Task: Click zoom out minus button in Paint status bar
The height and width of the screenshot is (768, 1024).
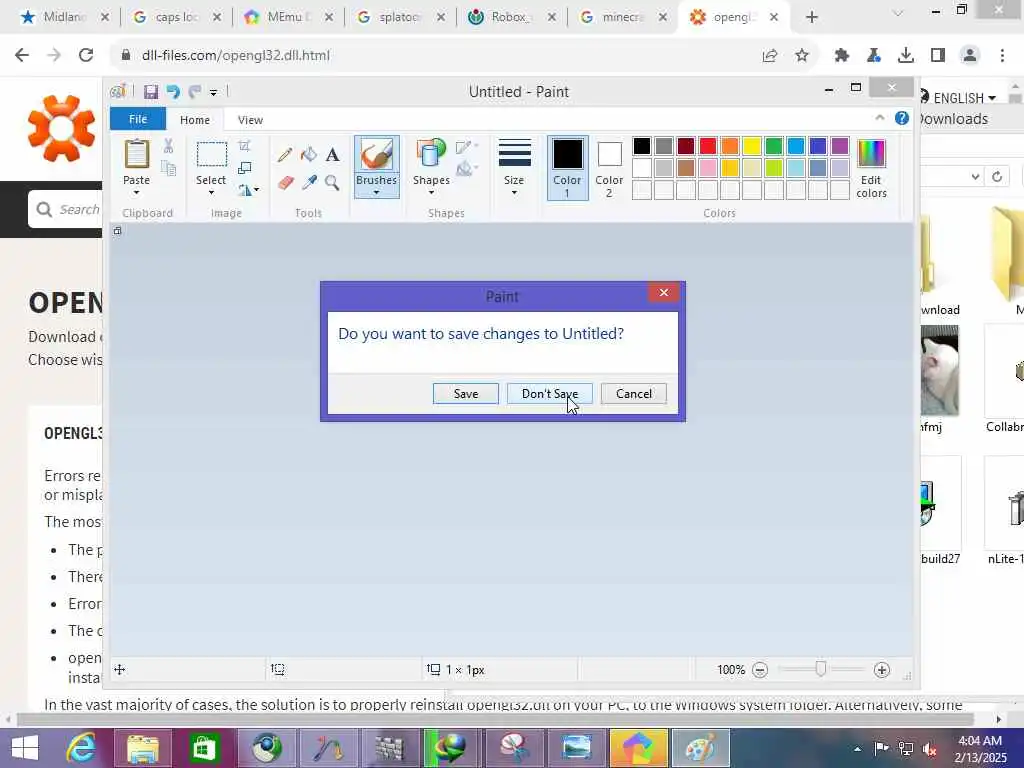Action: (760, 670)
